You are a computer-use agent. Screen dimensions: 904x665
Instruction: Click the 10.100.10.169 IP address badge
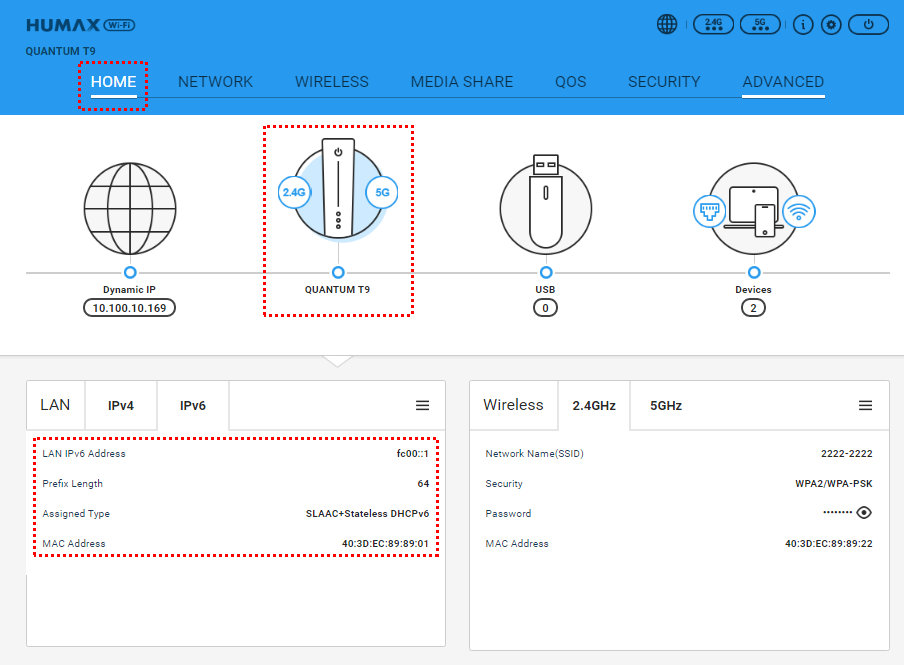[130, 308]
